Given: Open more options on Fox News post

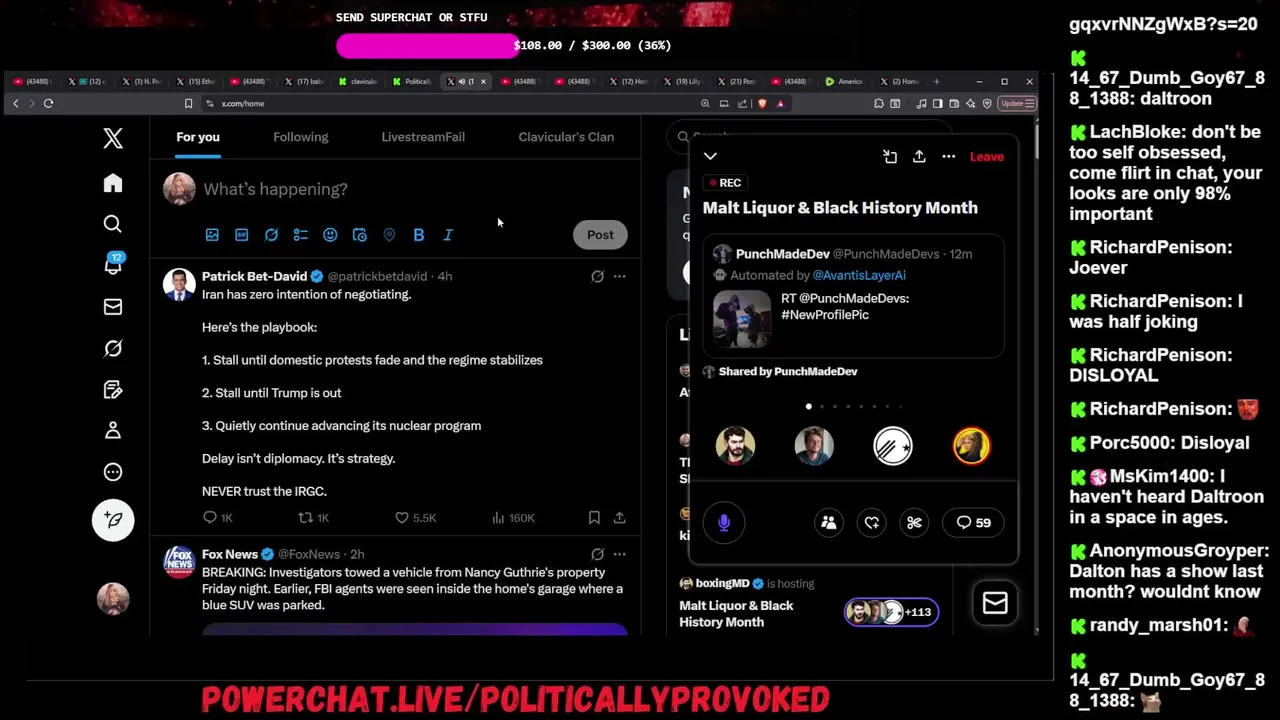Looking at the screenshot, I should [x=620, y=554].
